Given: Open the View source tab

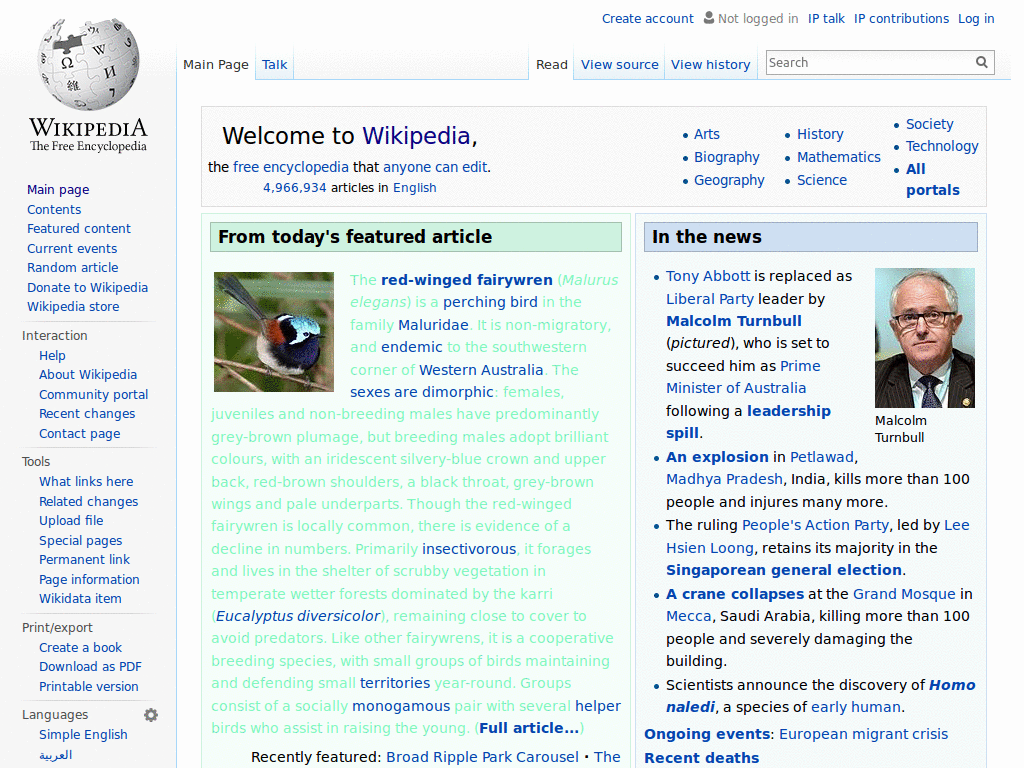Looking at the screenshot, I should (x=620, y=65).
